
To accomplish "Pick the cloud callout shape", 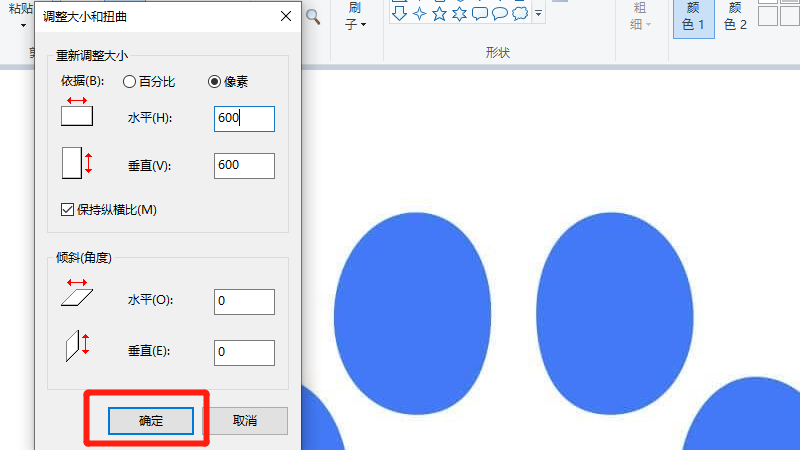I will [519, 14].
